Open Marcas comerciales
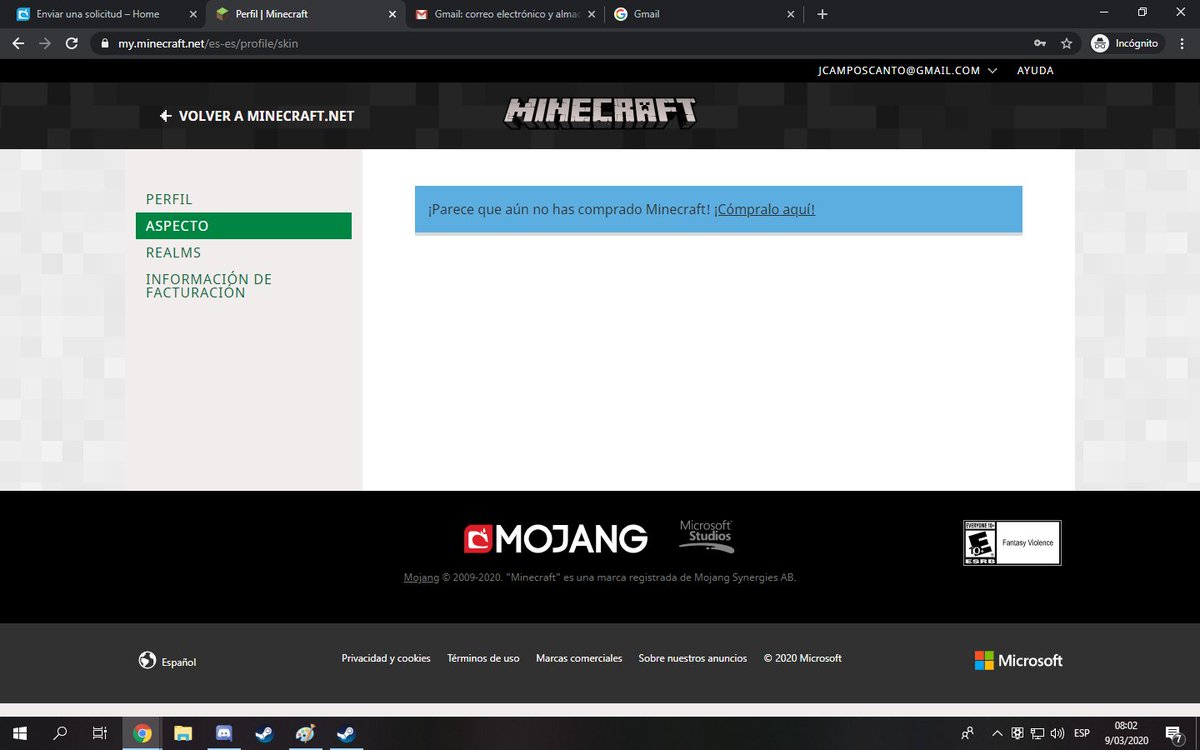The height and width of the screenshot is (750, 1200). (x=579, y=658)
